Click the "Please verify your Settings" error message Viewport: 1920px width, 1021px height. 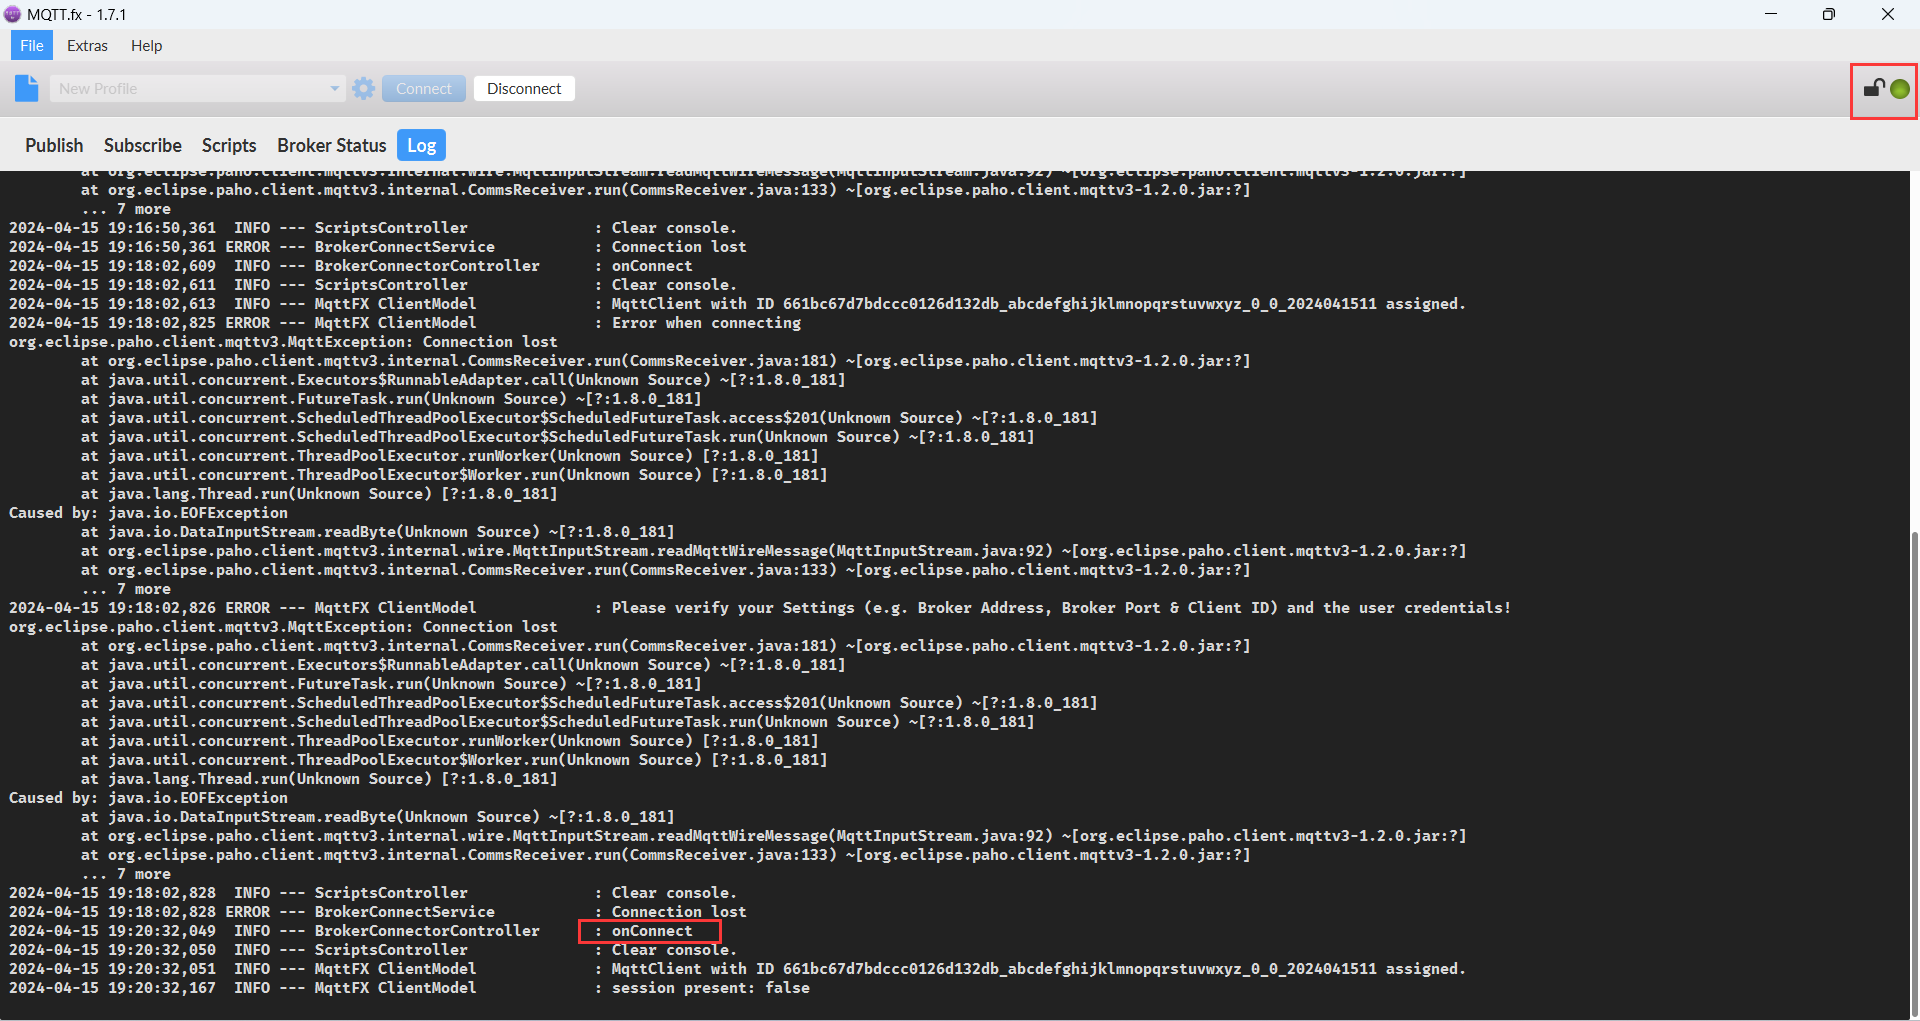(1061, 608)
